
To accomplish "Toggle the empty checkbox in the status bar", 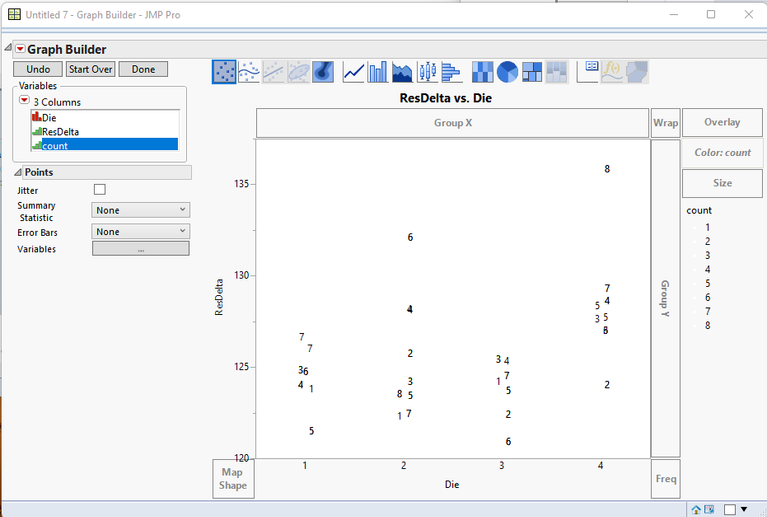I will (729, 510).
